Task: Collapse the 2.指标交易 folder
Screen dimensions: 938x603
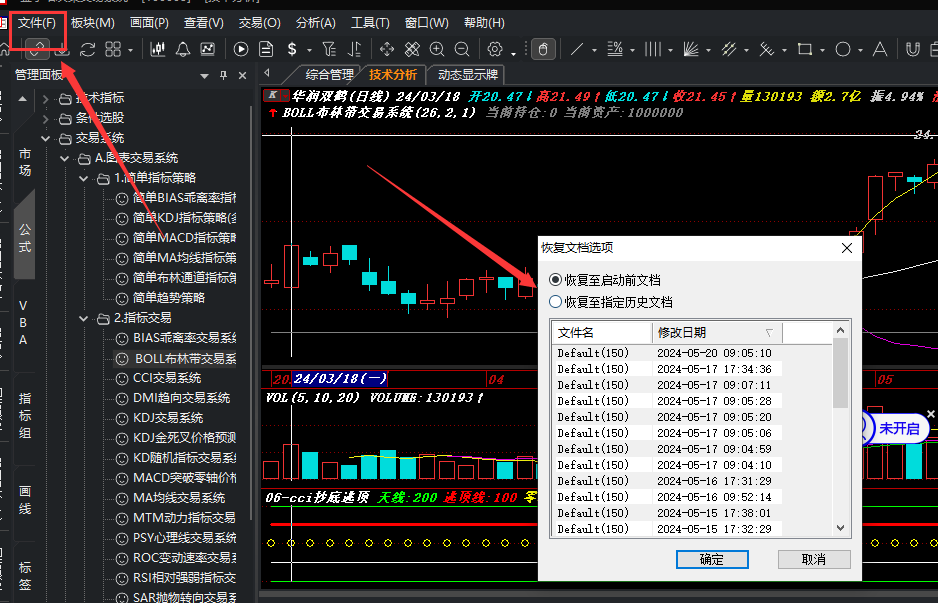Action: coord(84,318)
